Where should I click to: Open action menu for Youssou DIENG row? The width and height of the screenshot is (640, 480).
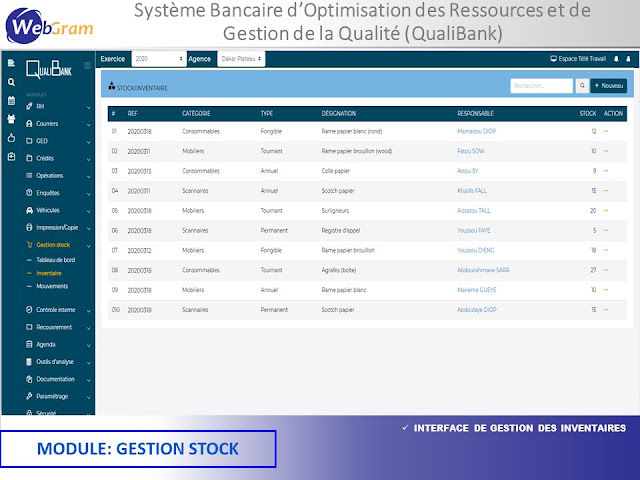[x=606, y=250]
